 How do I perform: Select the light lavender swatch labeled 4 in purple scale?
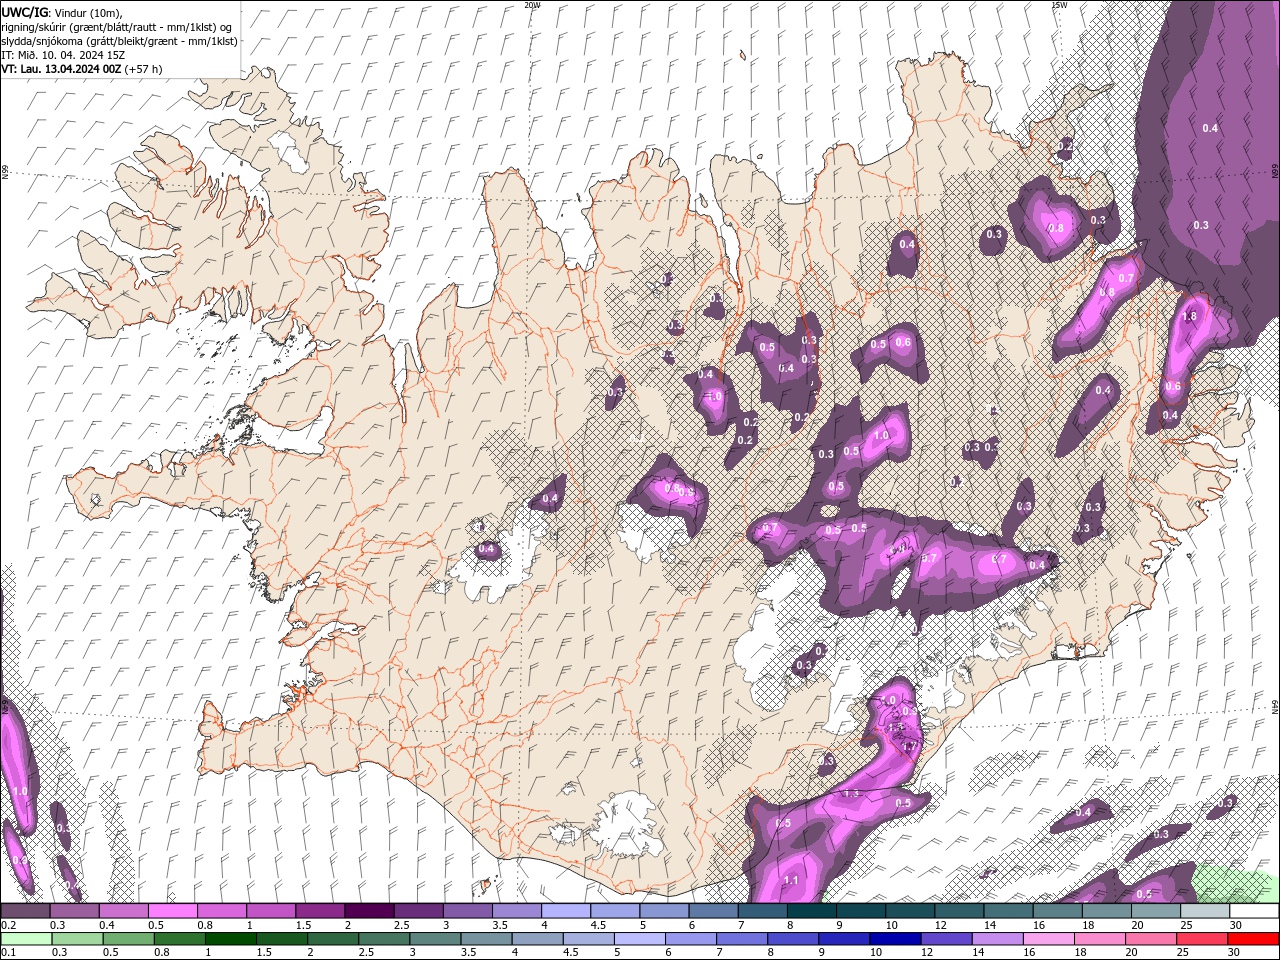(565, 911)
